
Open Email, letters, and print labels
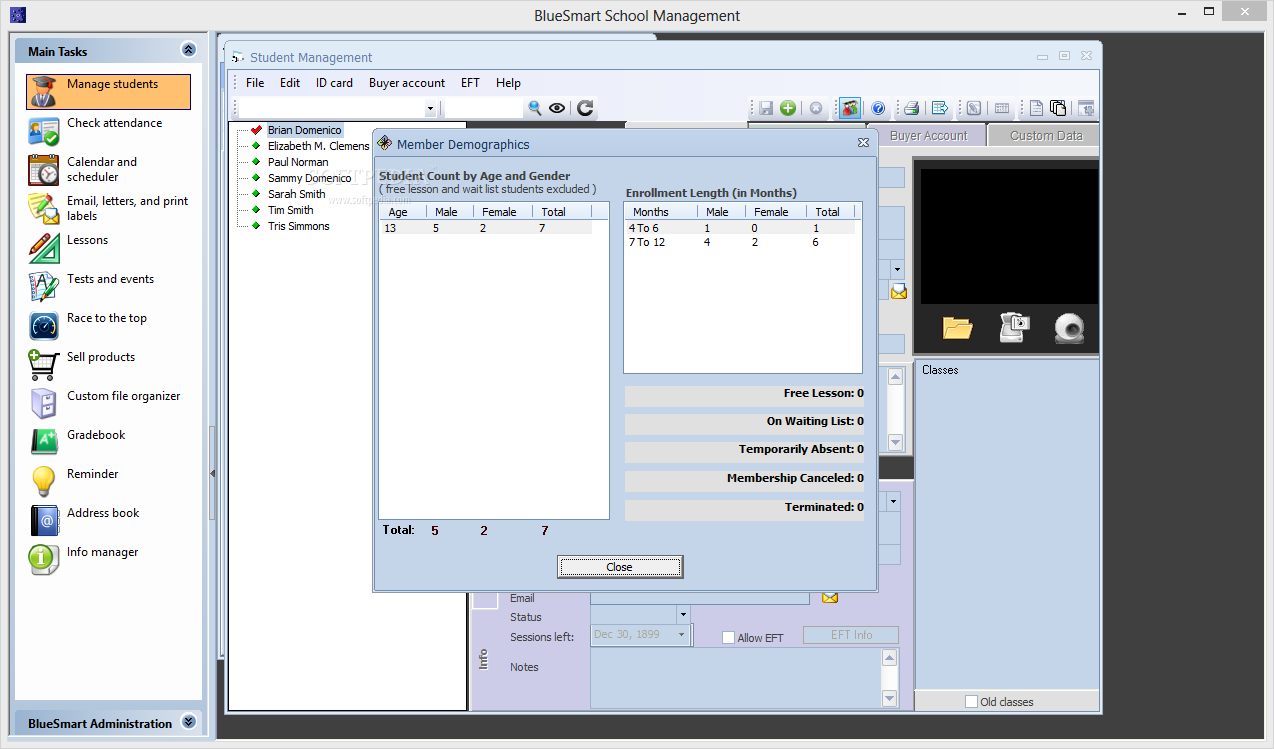pyautogui.click(x=108, y=209)
